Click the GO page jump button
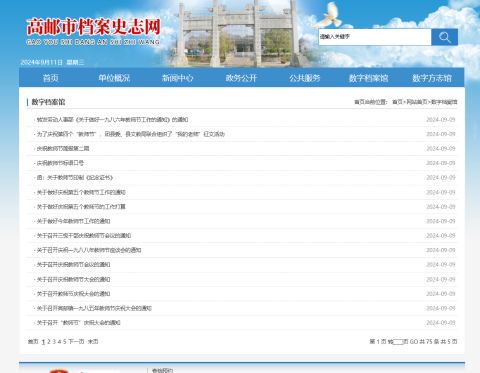 (414, 342)
